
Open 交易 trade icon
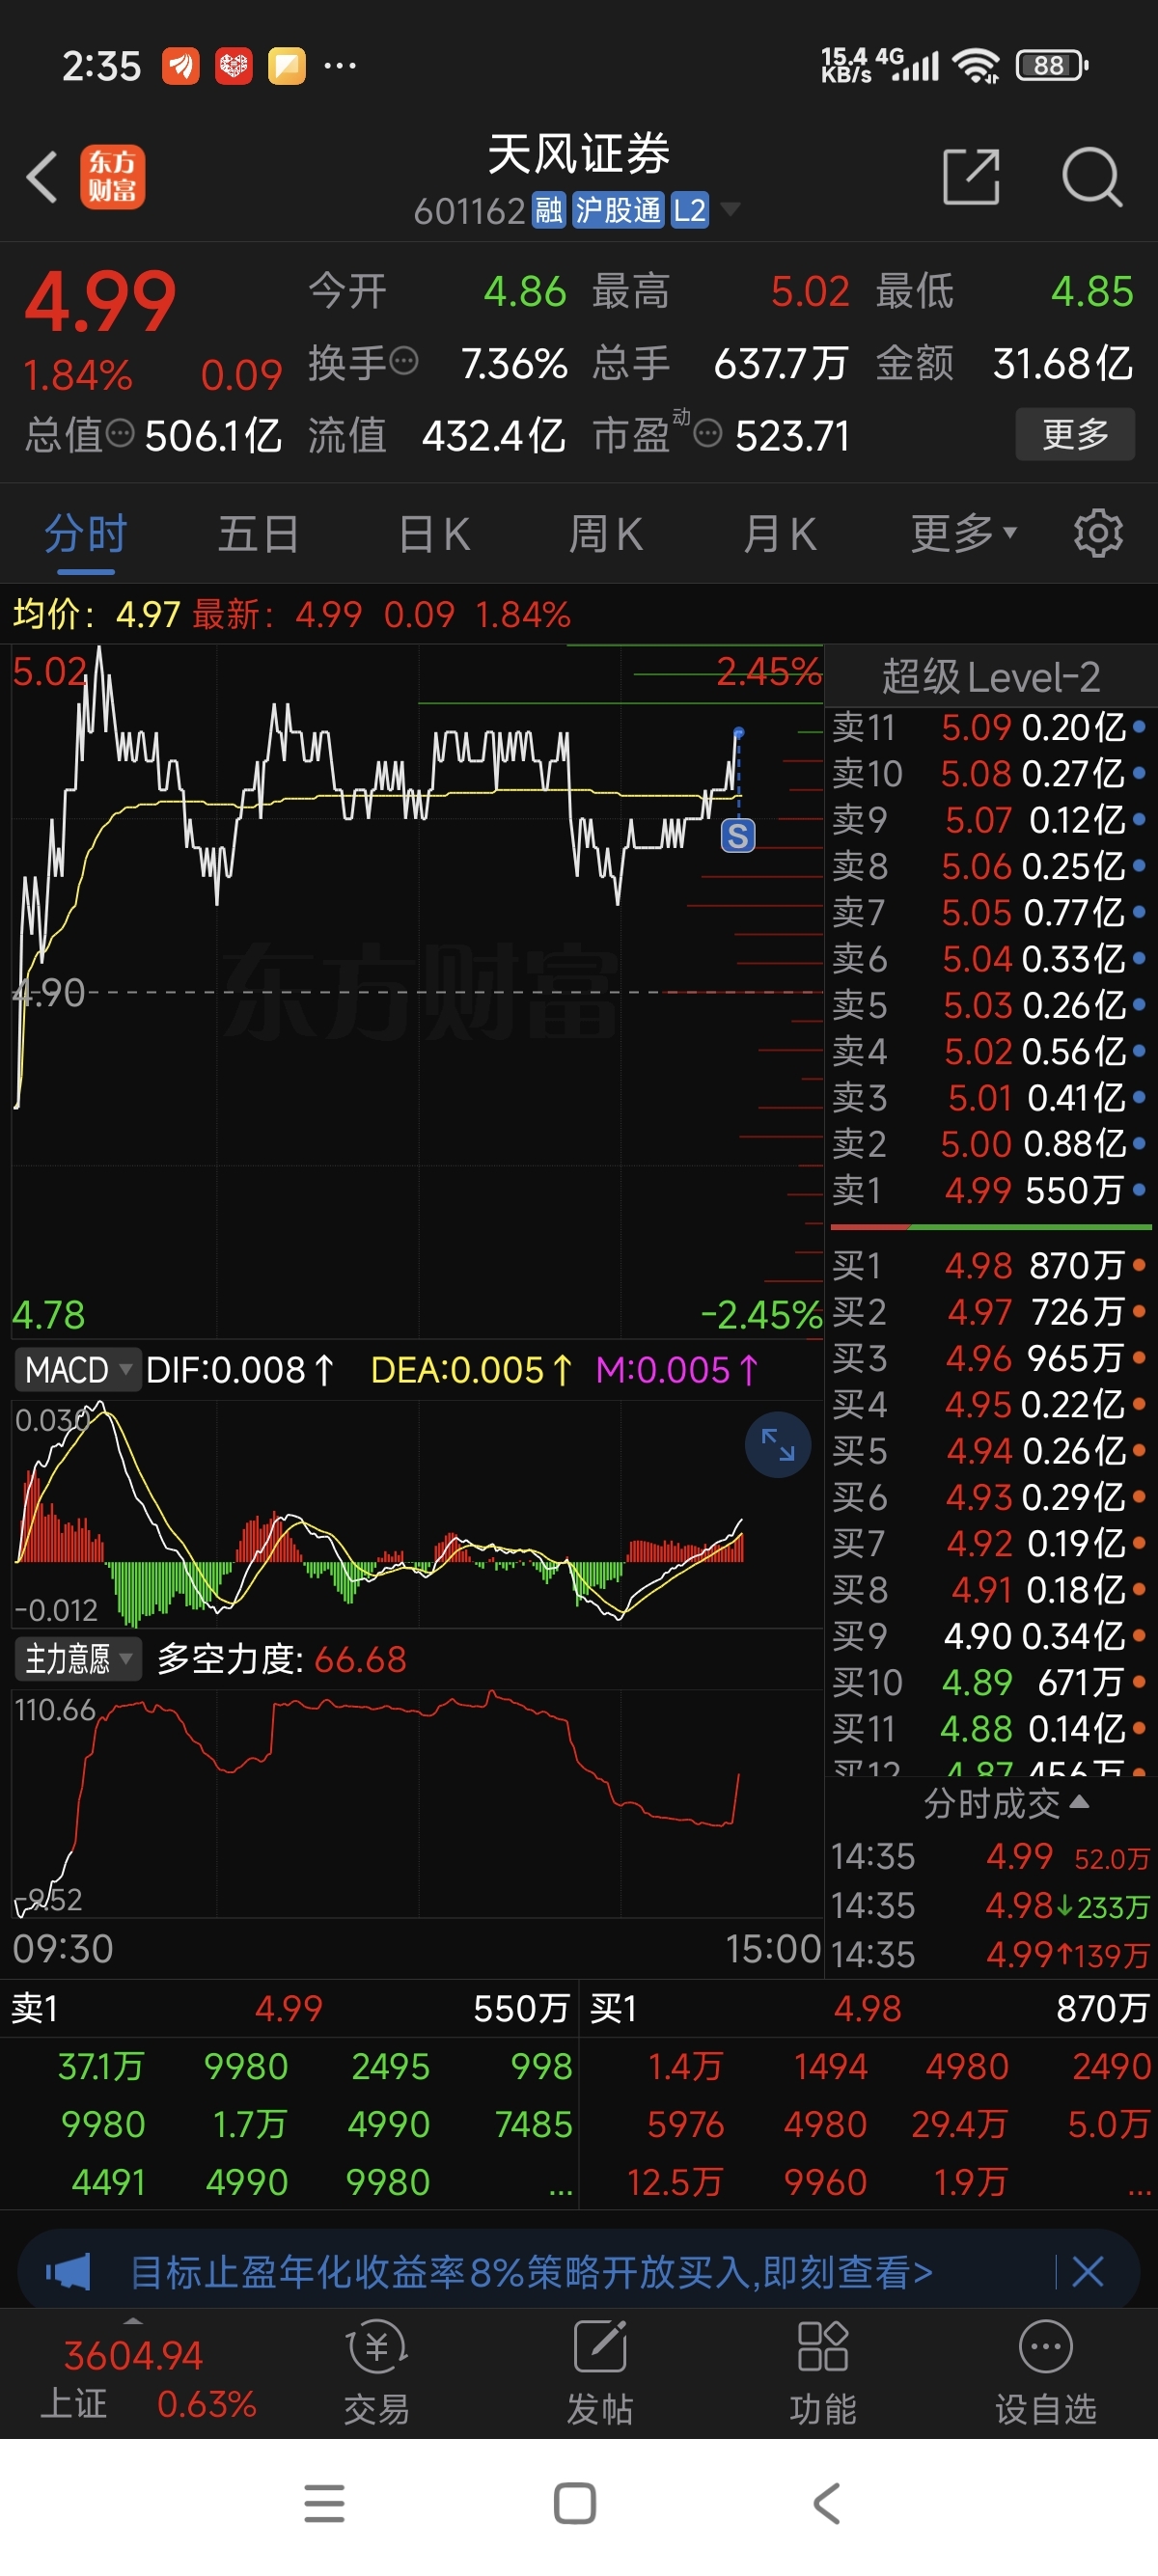376,2372
